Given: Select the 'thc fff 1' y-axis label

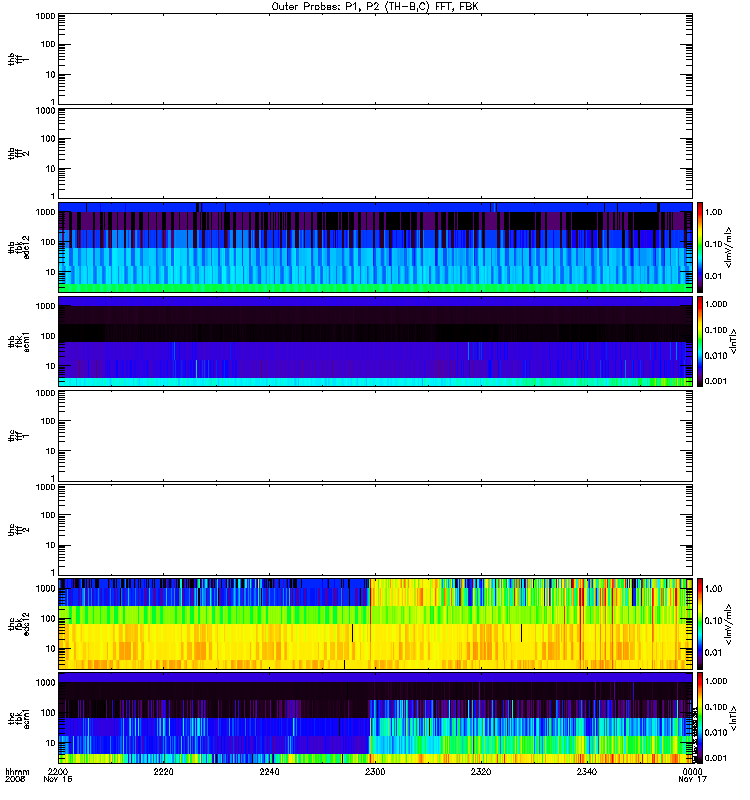Looking at the screenshot, I should point(18,436).
